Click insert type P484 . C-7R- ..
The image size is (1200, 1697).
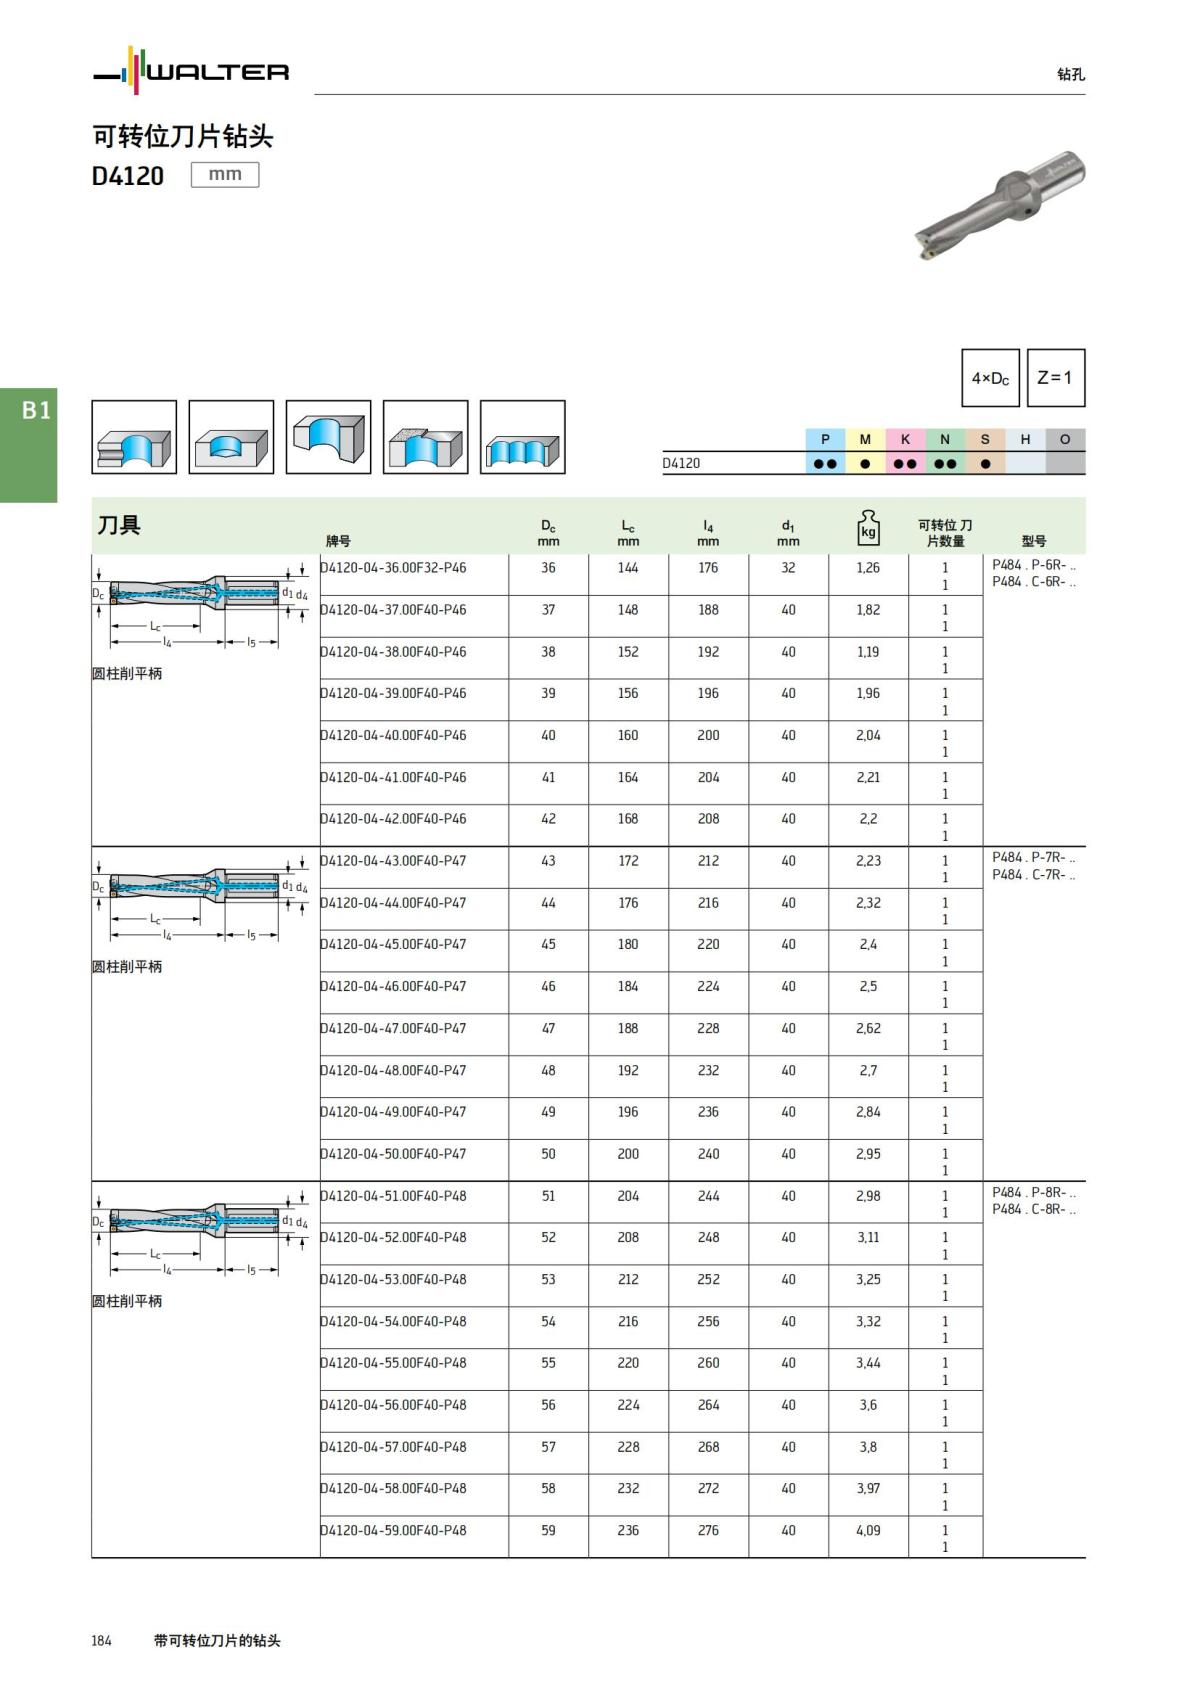tap(1034, 875)
